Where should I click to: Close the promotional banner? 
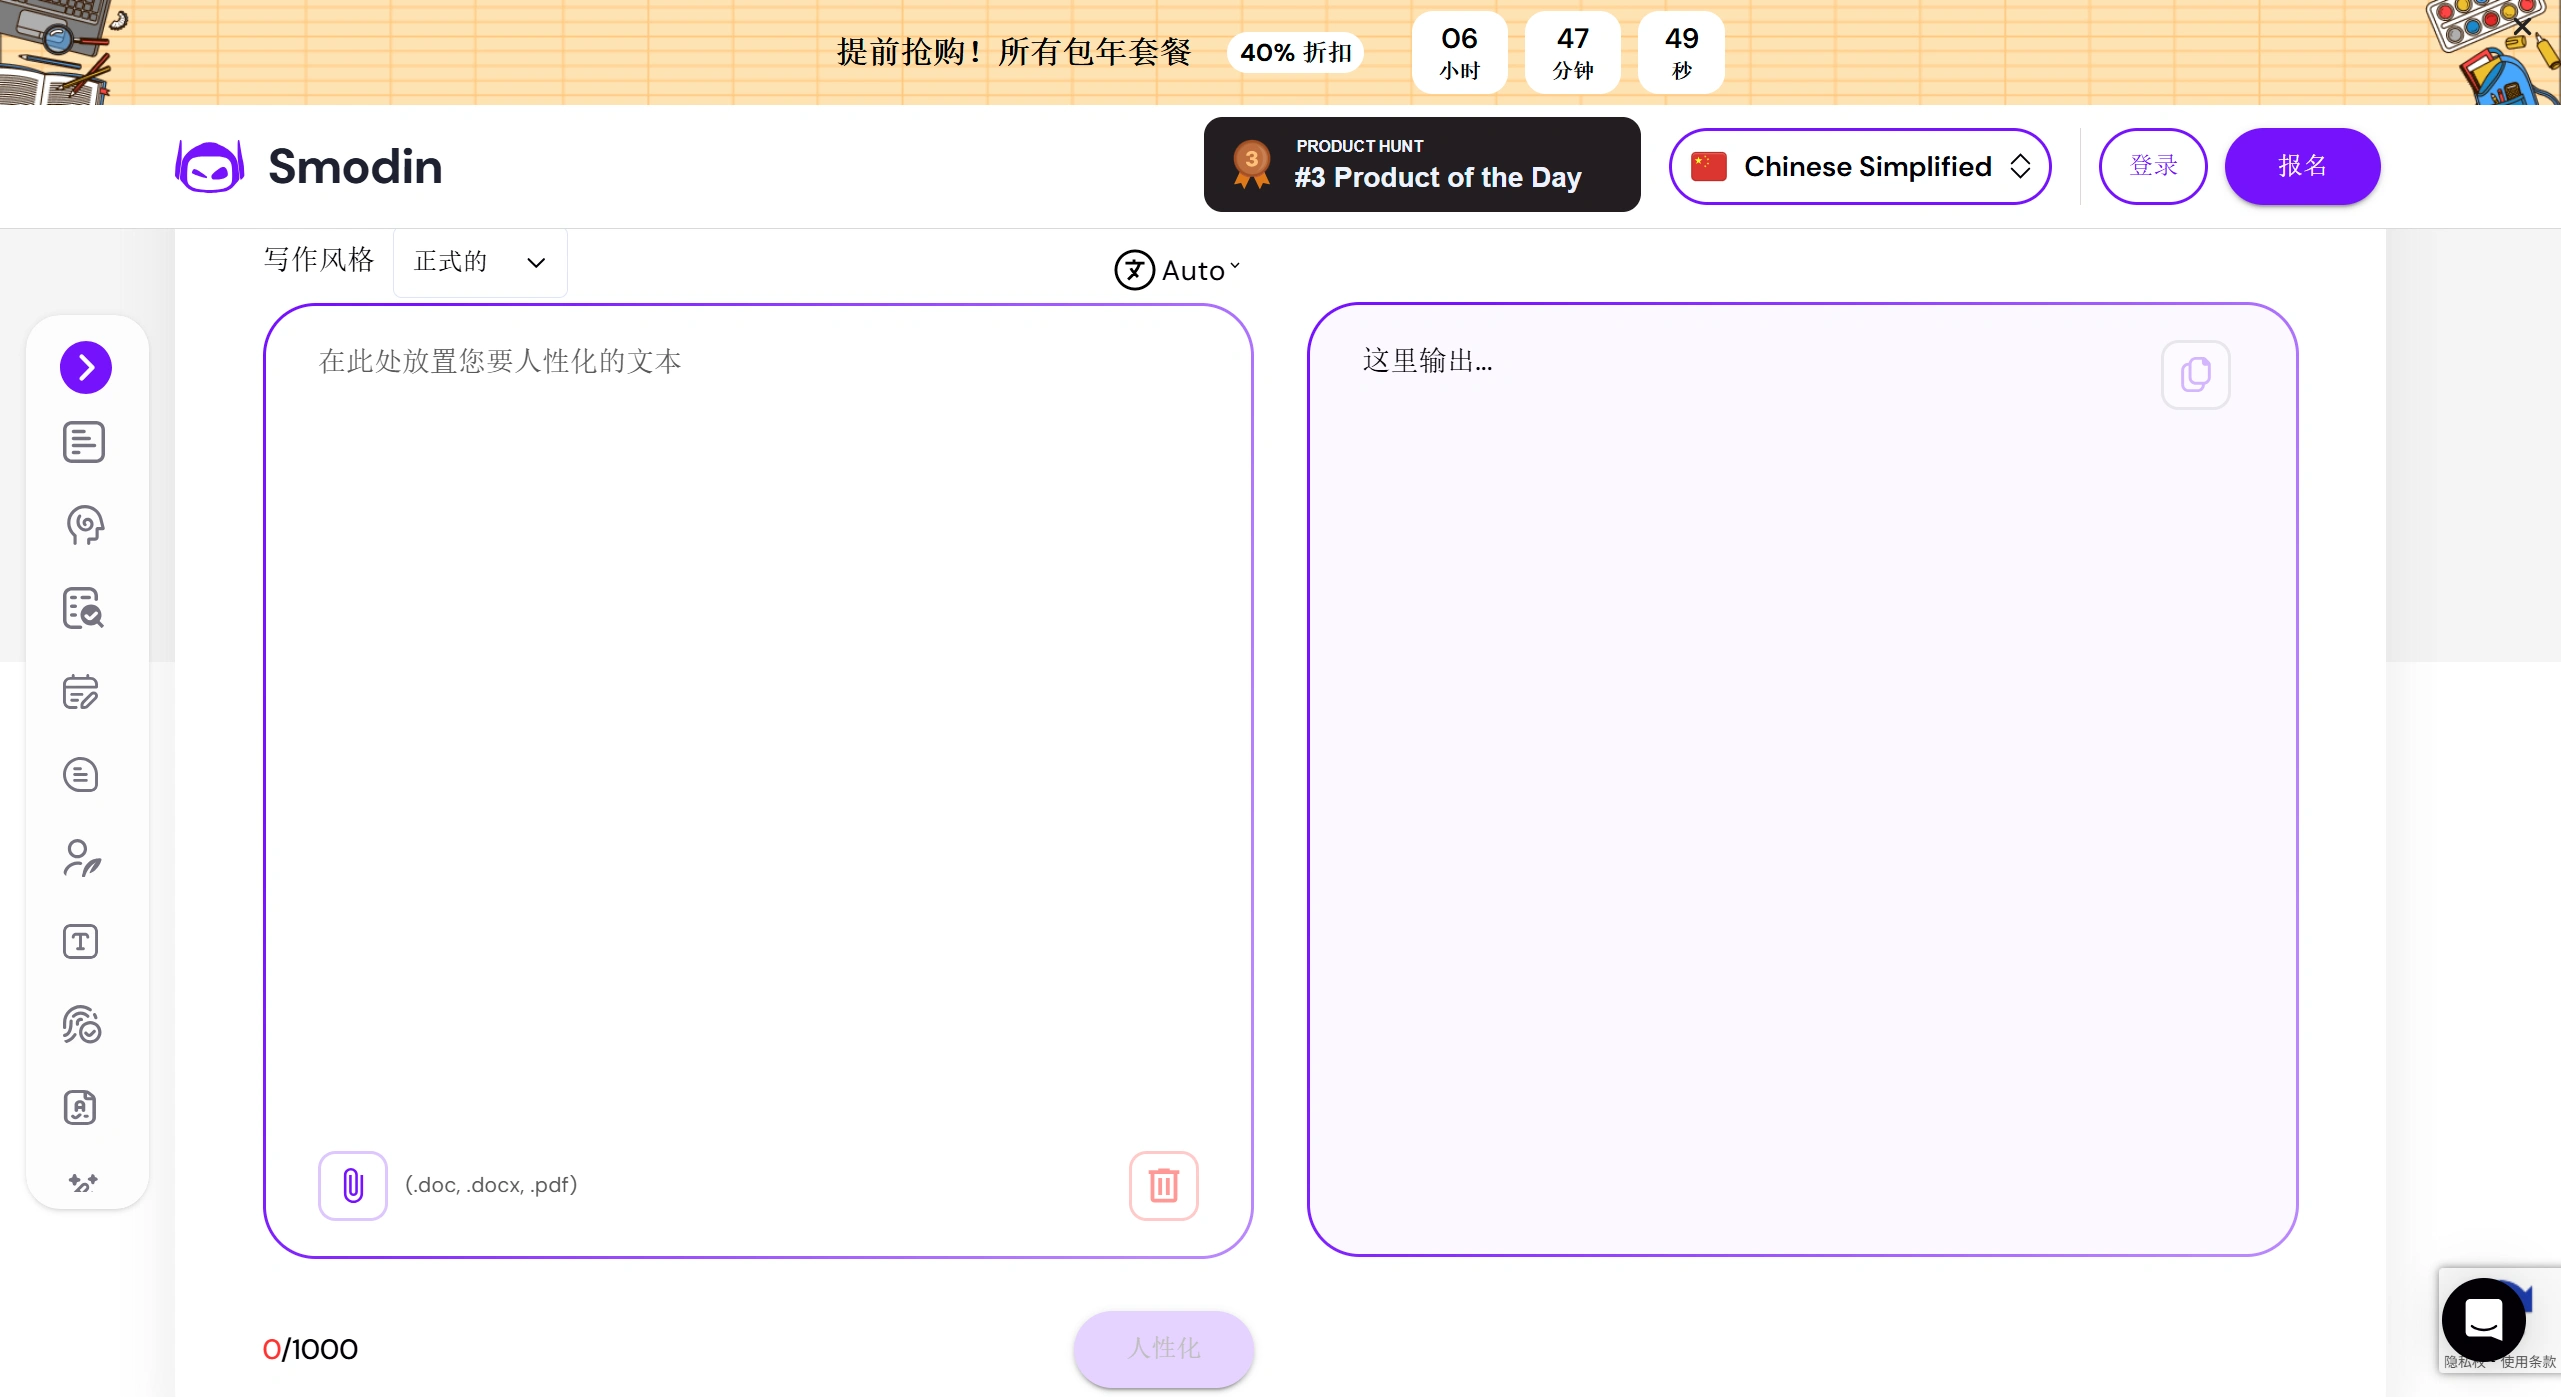(x=2522, y=27)
